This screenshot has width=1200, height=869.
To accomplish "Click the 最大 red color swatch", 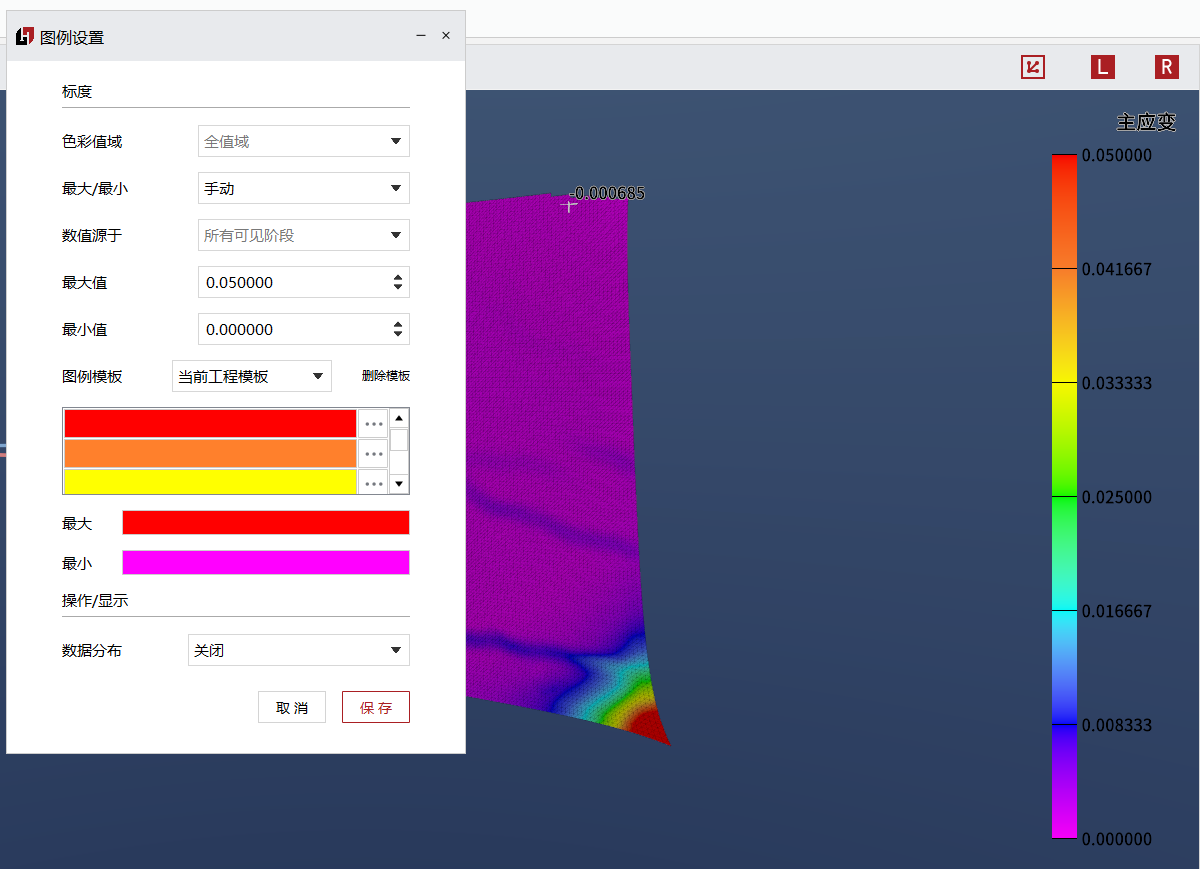I will click(x=265, y=523).
